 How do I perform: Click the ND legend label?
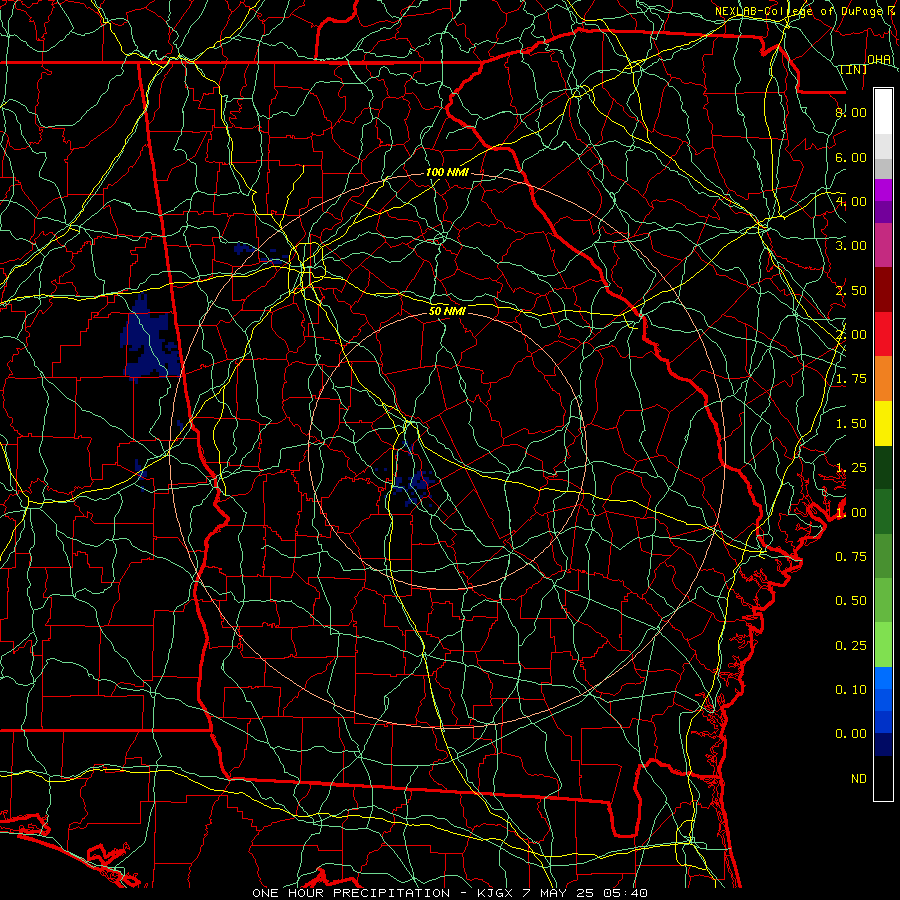(859, 779)
